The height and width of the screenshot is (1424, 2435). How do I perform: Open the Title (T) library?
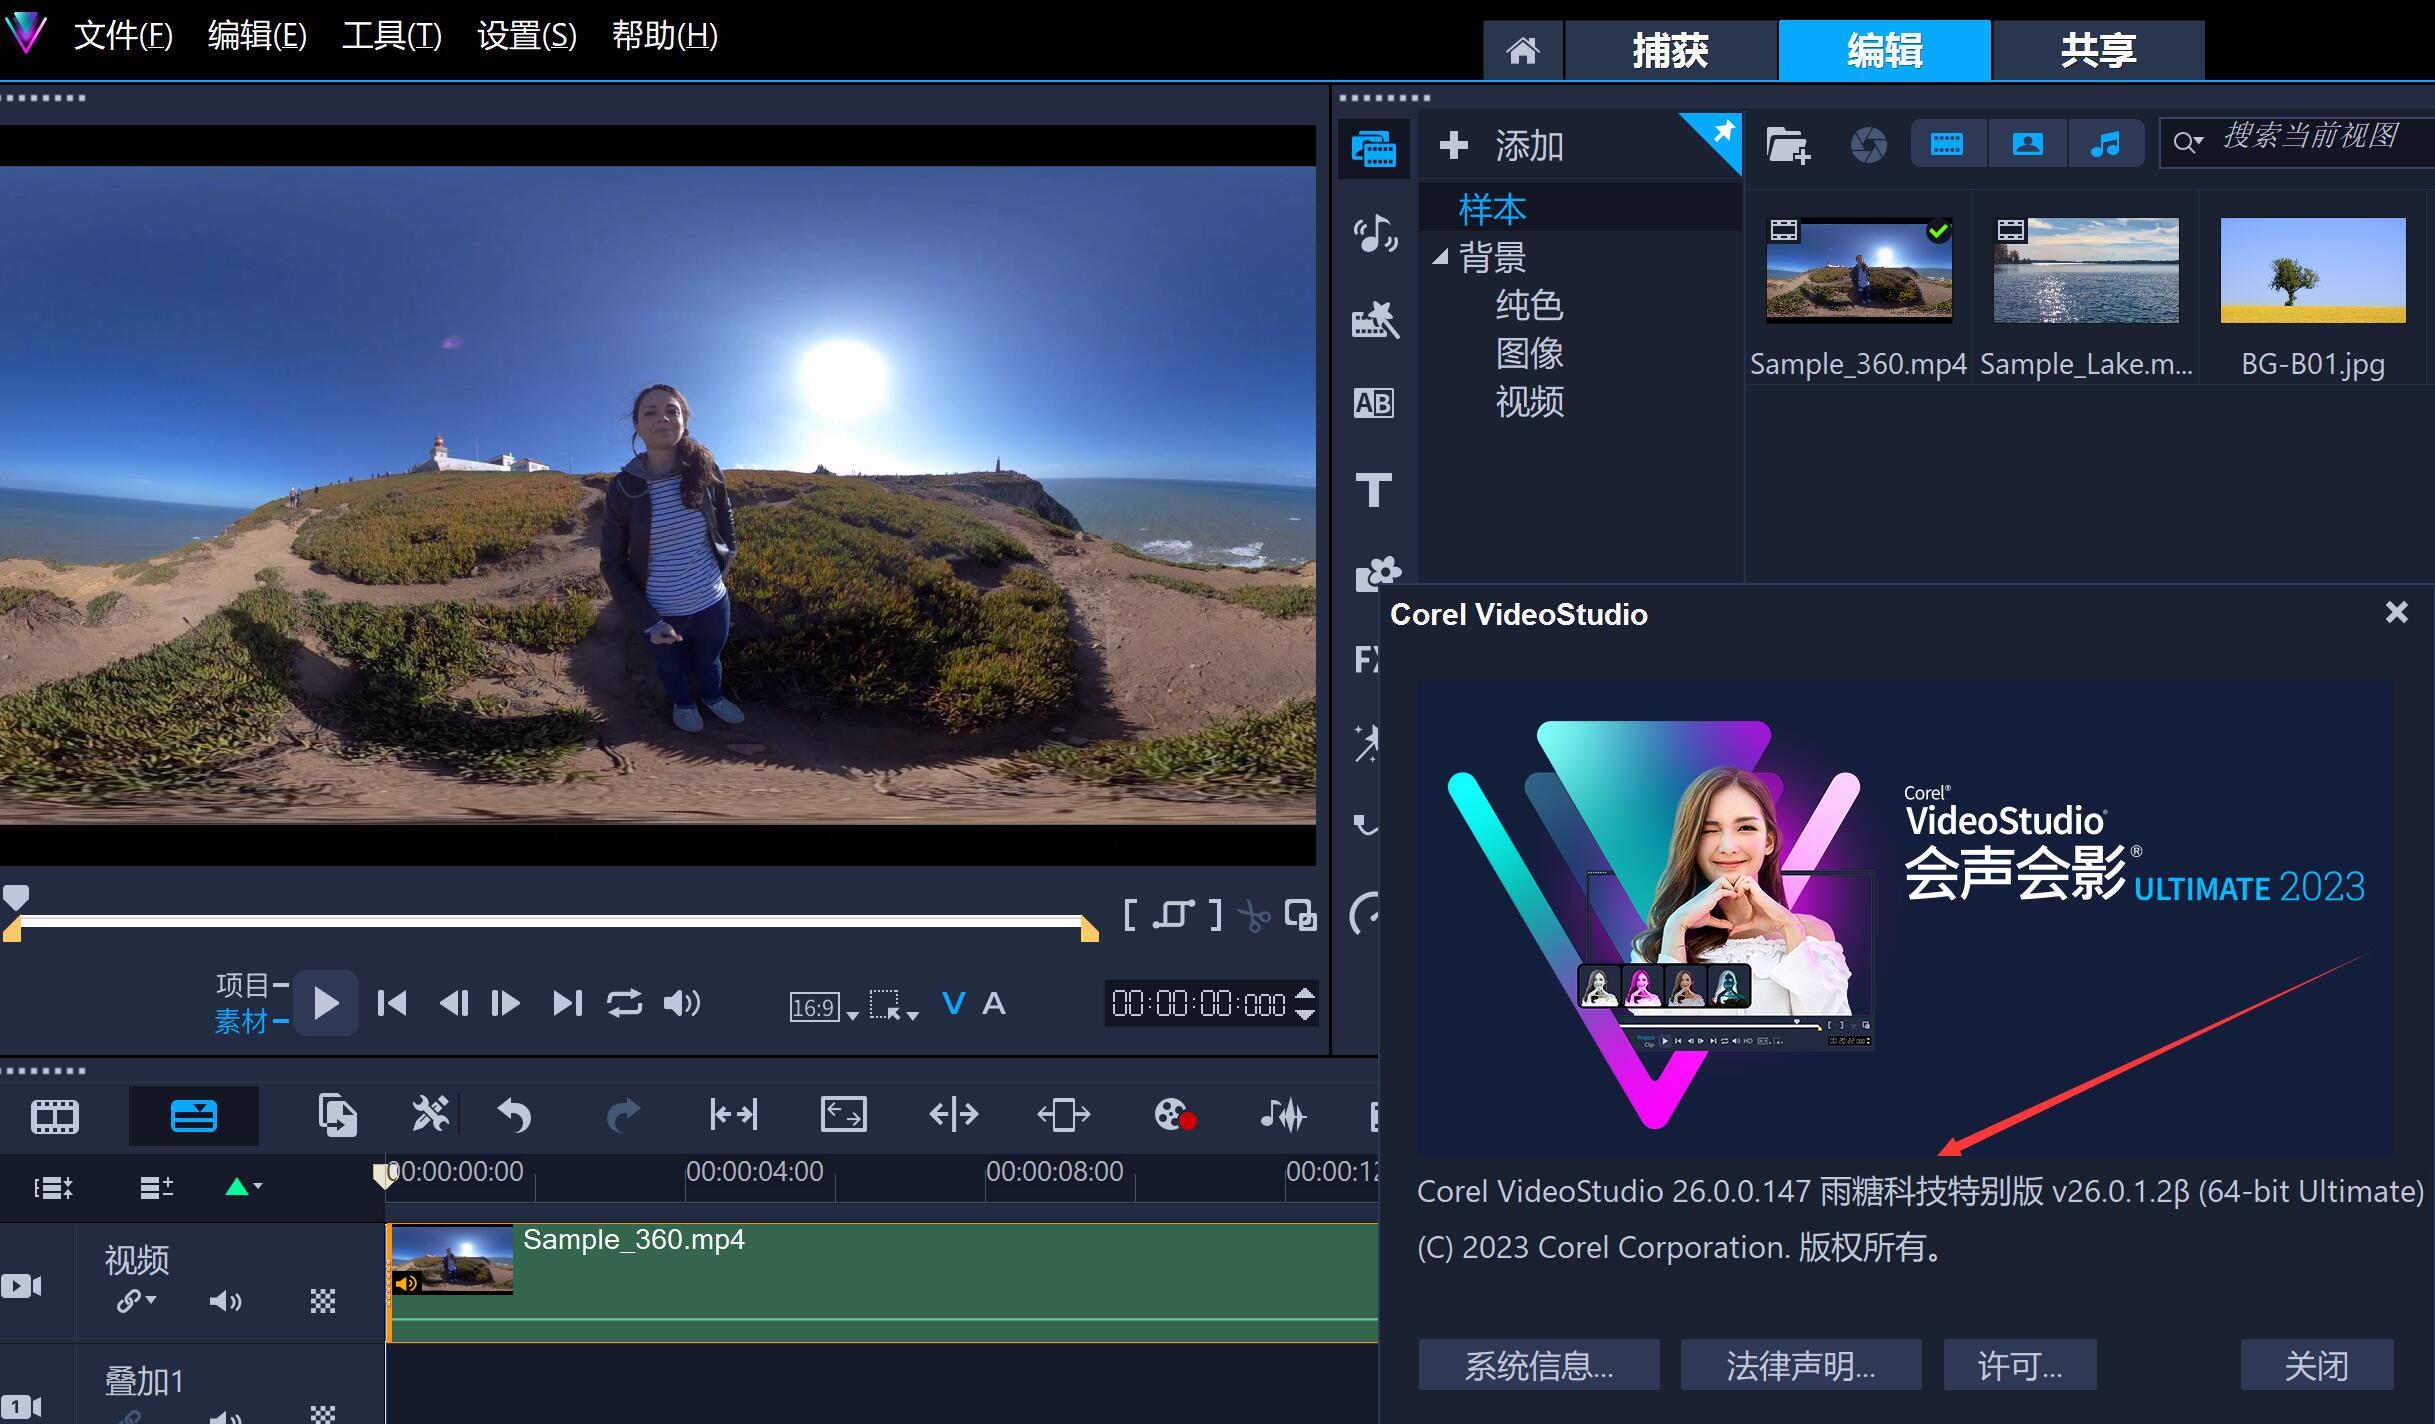coord(1373,490)
